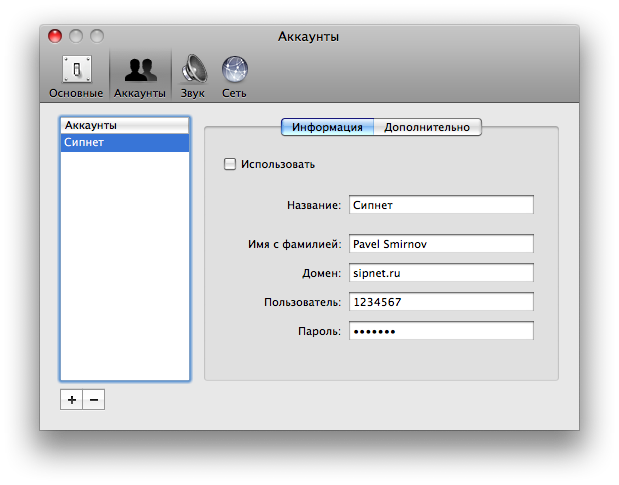Viewport: 619px width, 485px height.
Task: Open the Звук speaker preferences
Action: (193, 76)
